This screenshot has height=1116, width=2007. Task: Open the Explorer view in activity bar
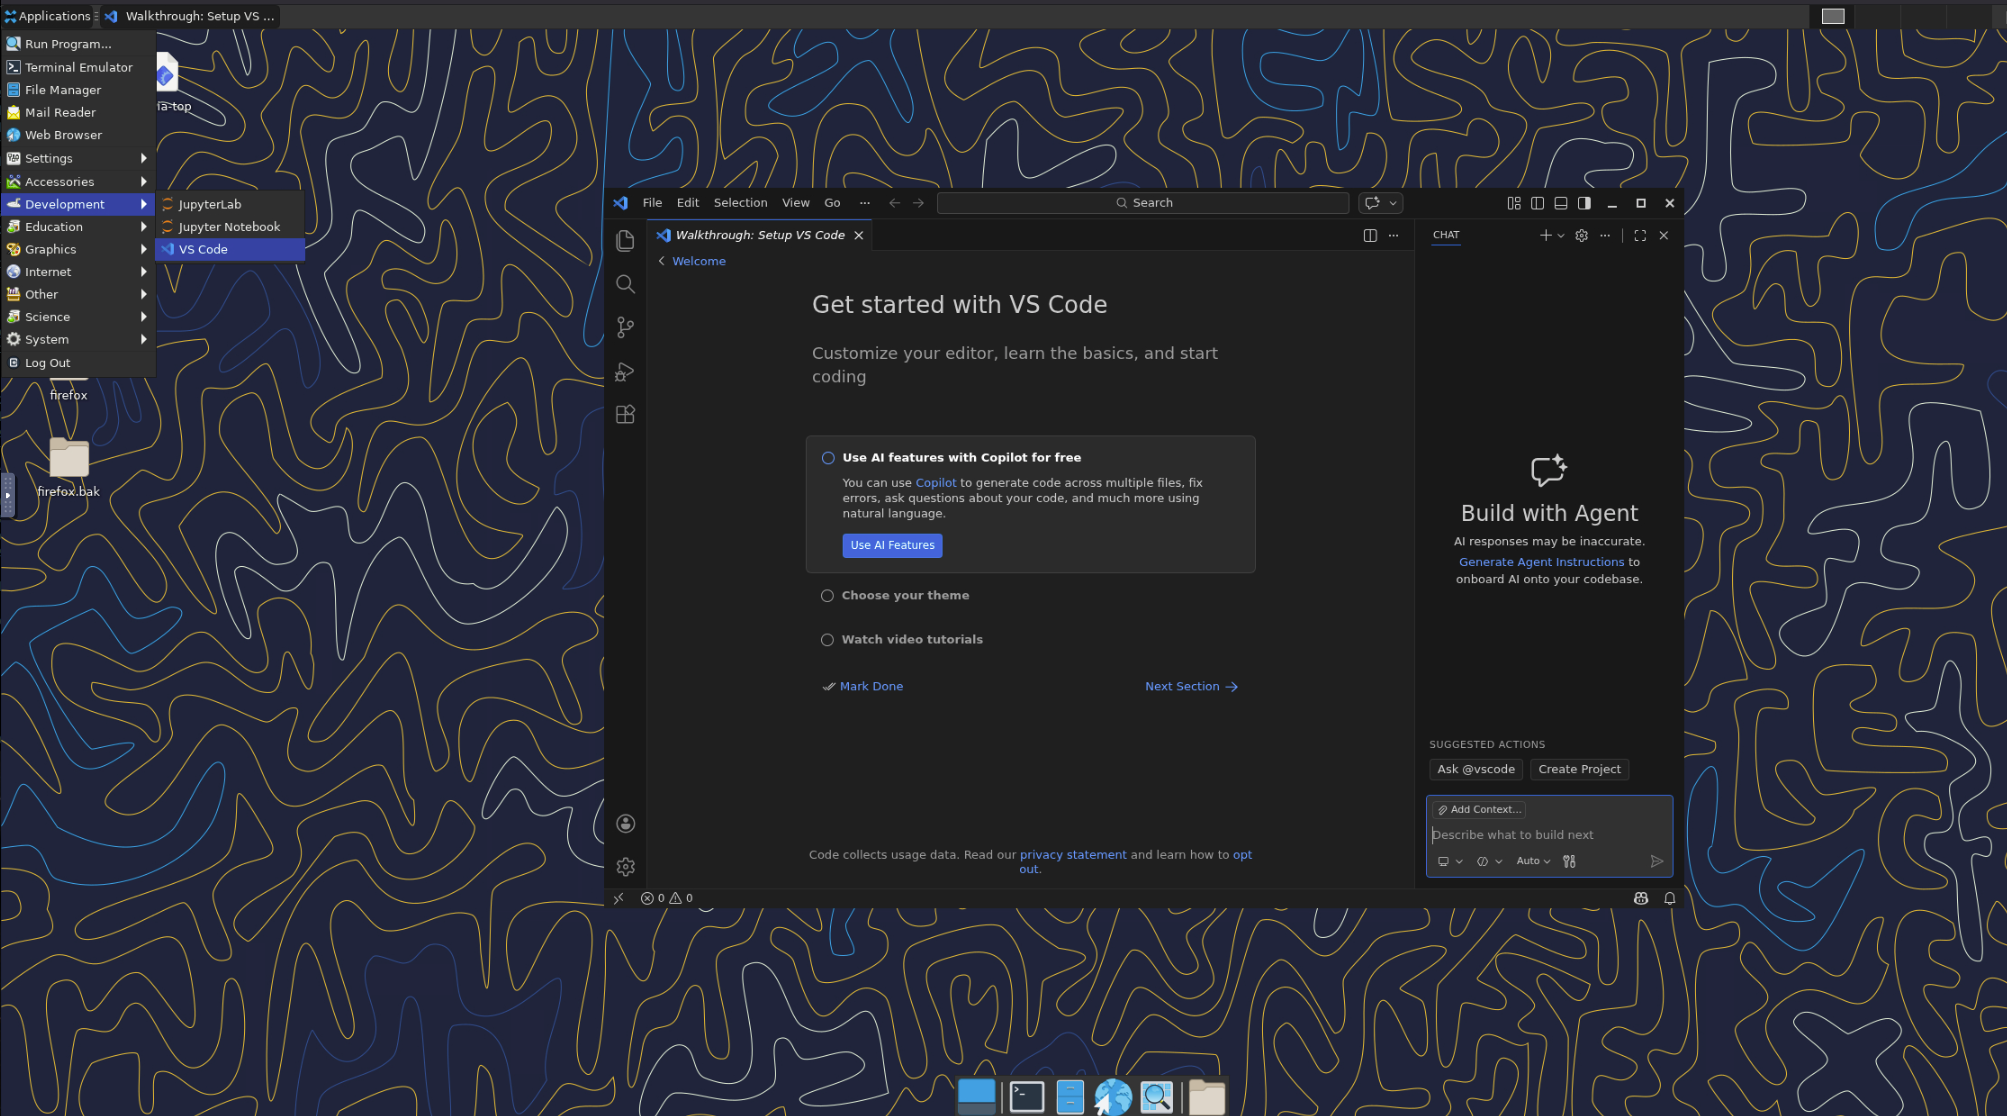(x=625, y=241)
